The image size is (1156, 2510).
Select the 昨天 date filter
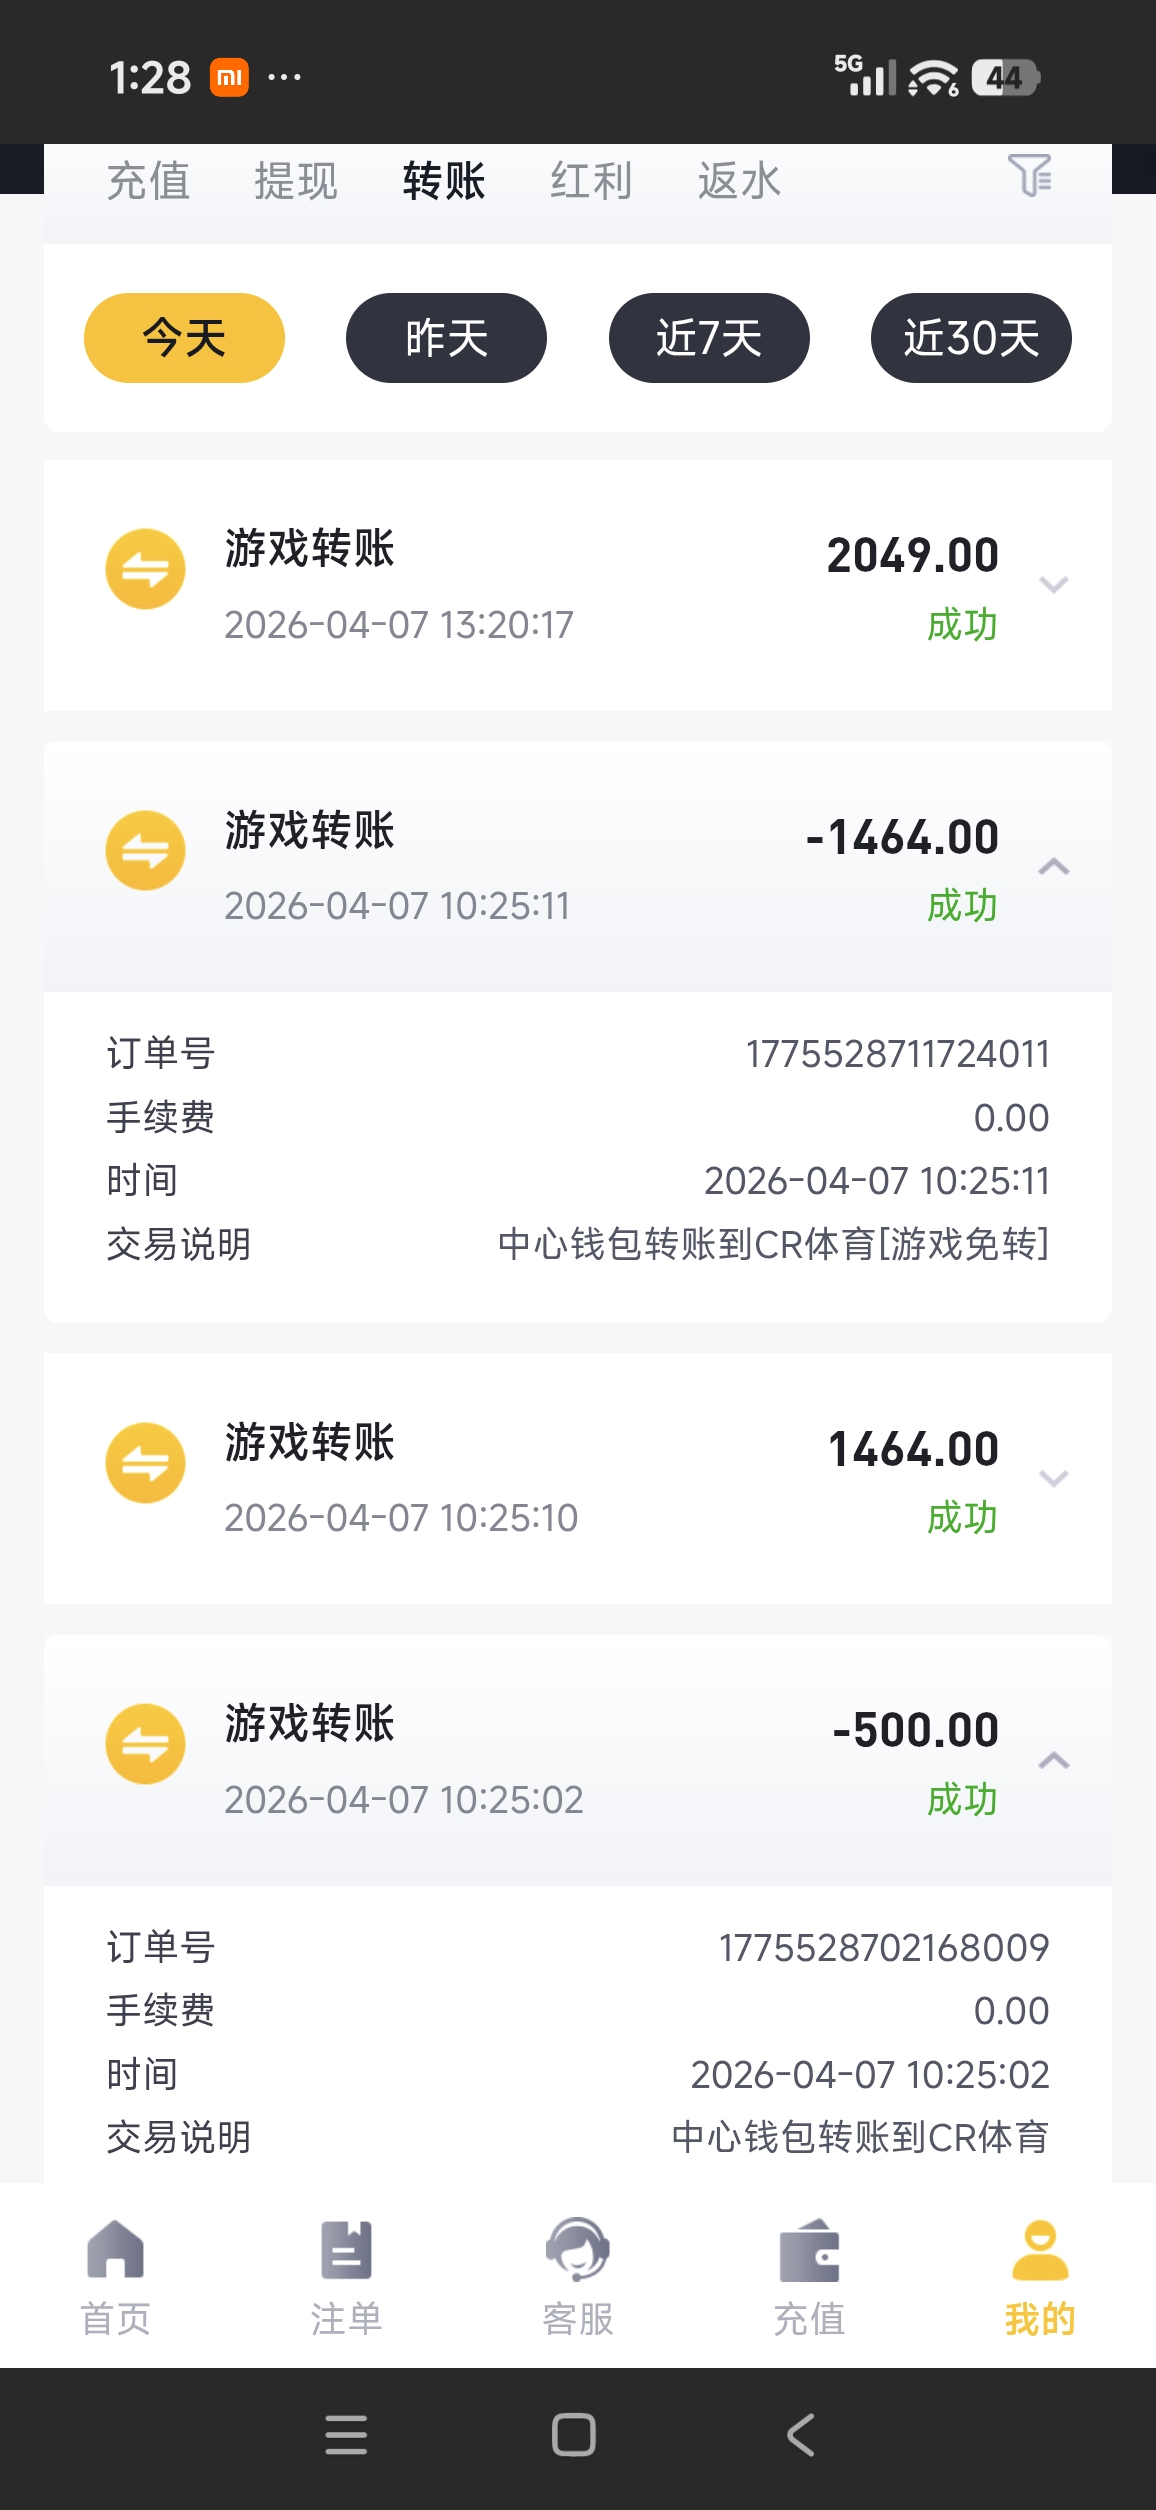(446, 338)
